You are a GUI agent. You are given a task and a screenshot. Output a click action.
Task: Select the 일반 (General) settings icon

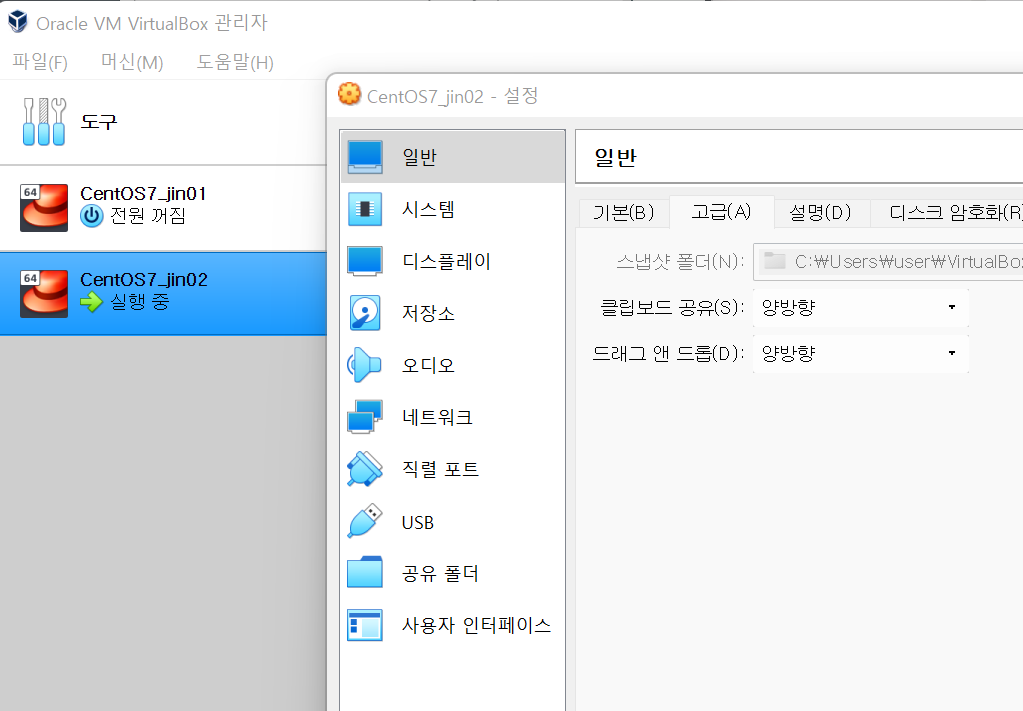[365, 157]
